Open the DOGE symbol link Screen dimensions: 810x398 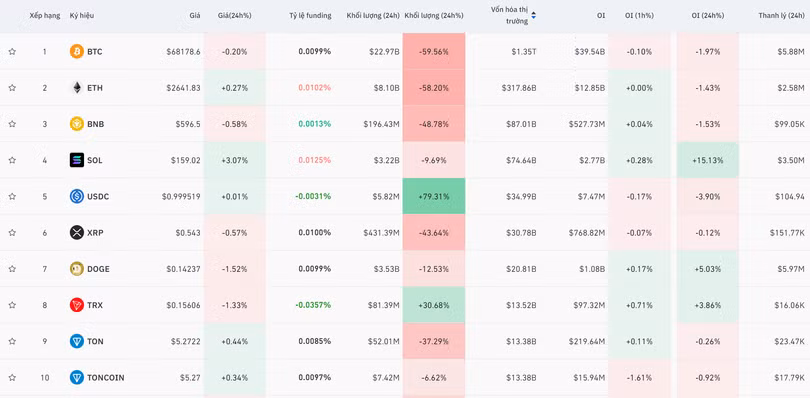(x=98, y=269)
